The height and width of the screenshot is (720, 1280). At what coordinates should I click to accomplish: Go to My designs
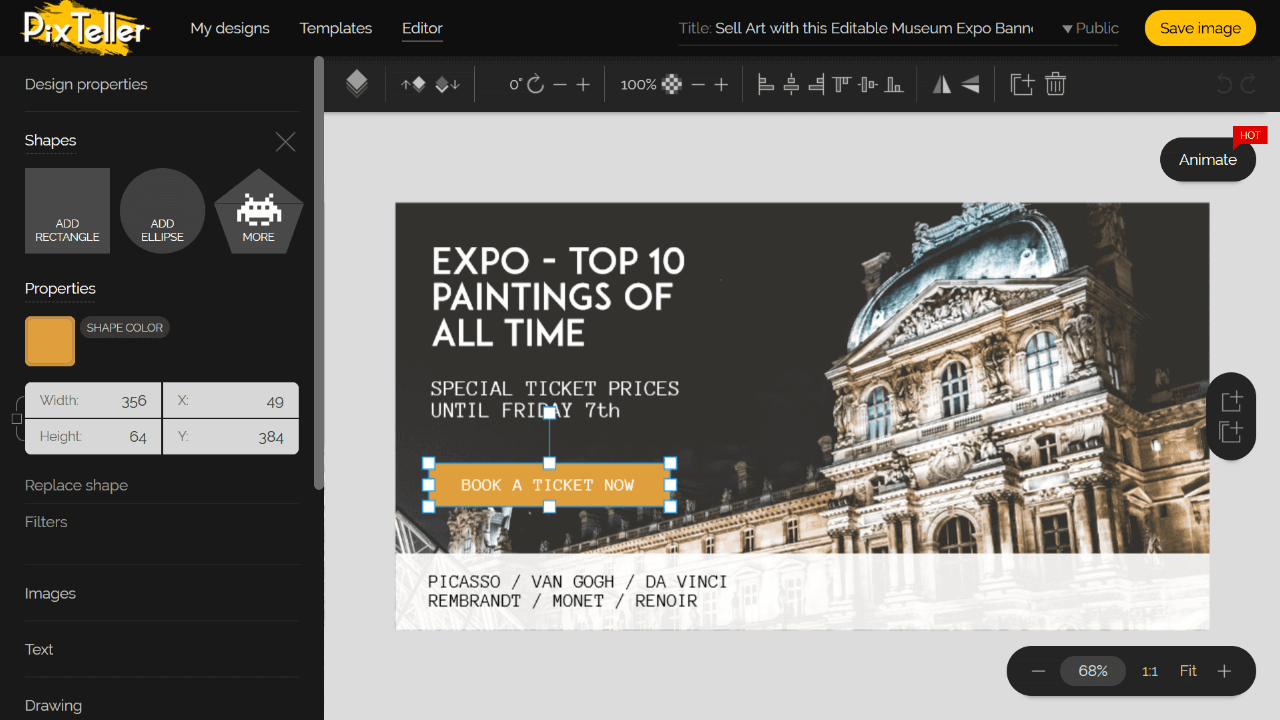tap(230, 28)
